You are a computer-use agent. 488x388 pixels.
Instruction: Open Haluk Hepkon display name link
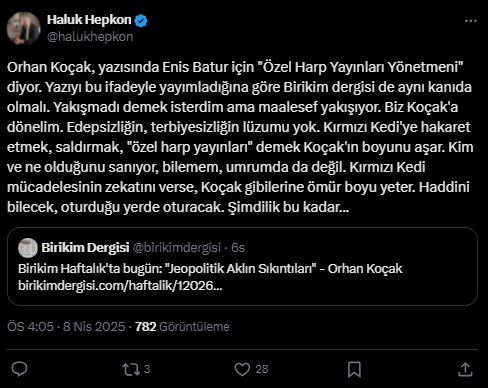pyautogui.click(x=89, y=20)
